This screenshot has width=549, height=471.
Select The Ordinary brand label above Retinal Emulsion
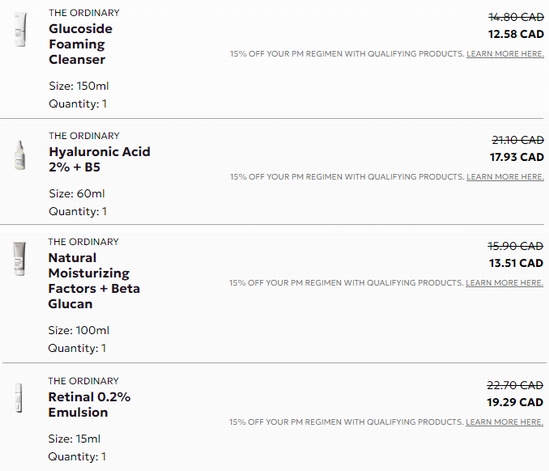(83, 381)
